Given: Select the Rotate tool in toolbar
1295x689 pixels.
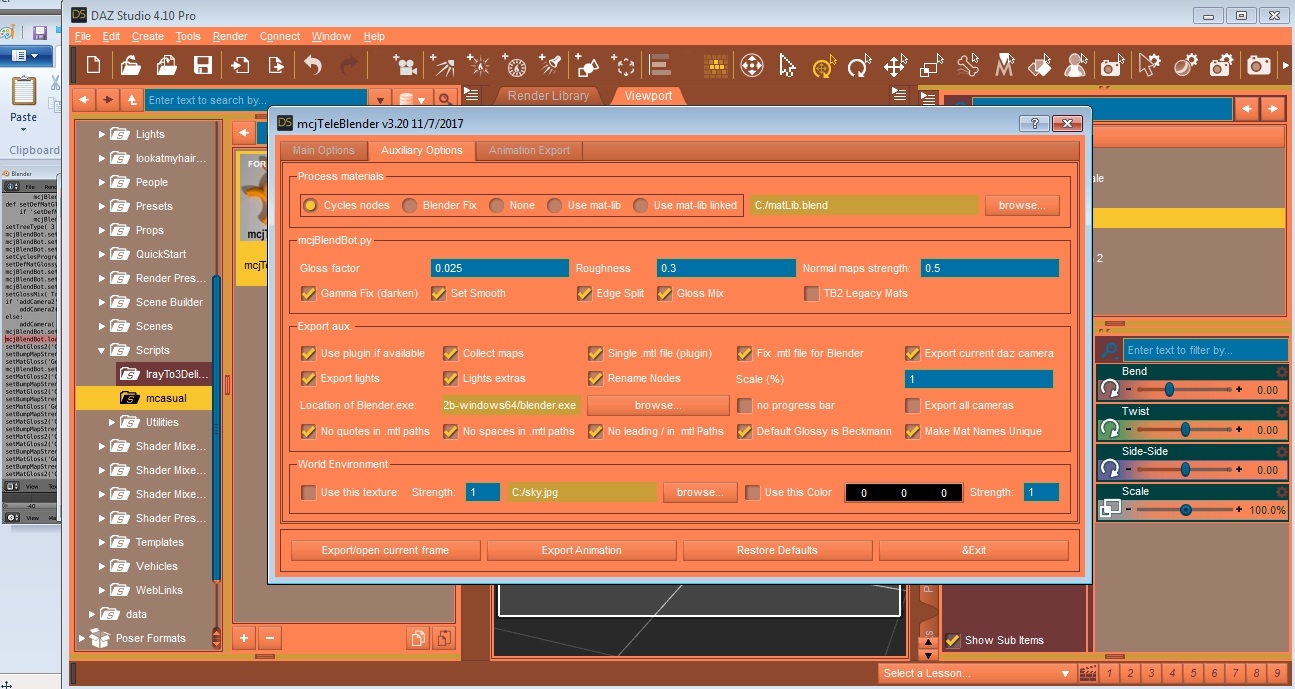Looking at the screenshot, I should pos(858,67).
